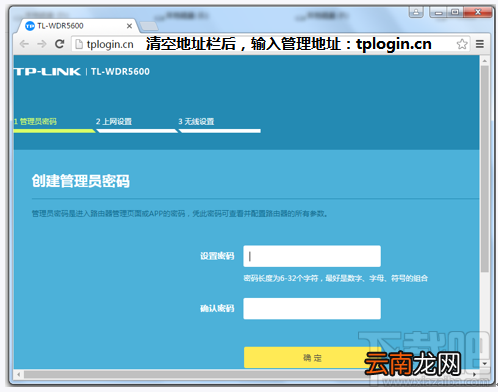Maximize the browser window
Screen dimensions: 498x392
(x=455, y=12)
